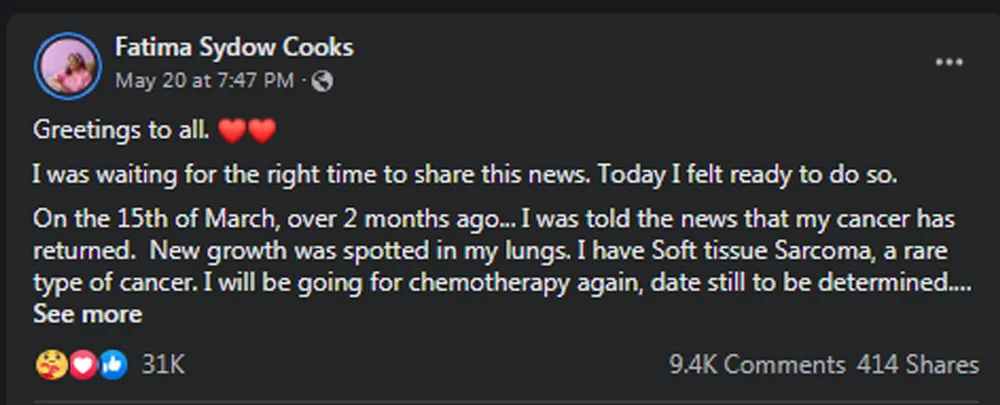The width and height of the screenshot is (1000, 405).
Task: Click the red heart love reaction icon
Action: [x=82, y=365]
